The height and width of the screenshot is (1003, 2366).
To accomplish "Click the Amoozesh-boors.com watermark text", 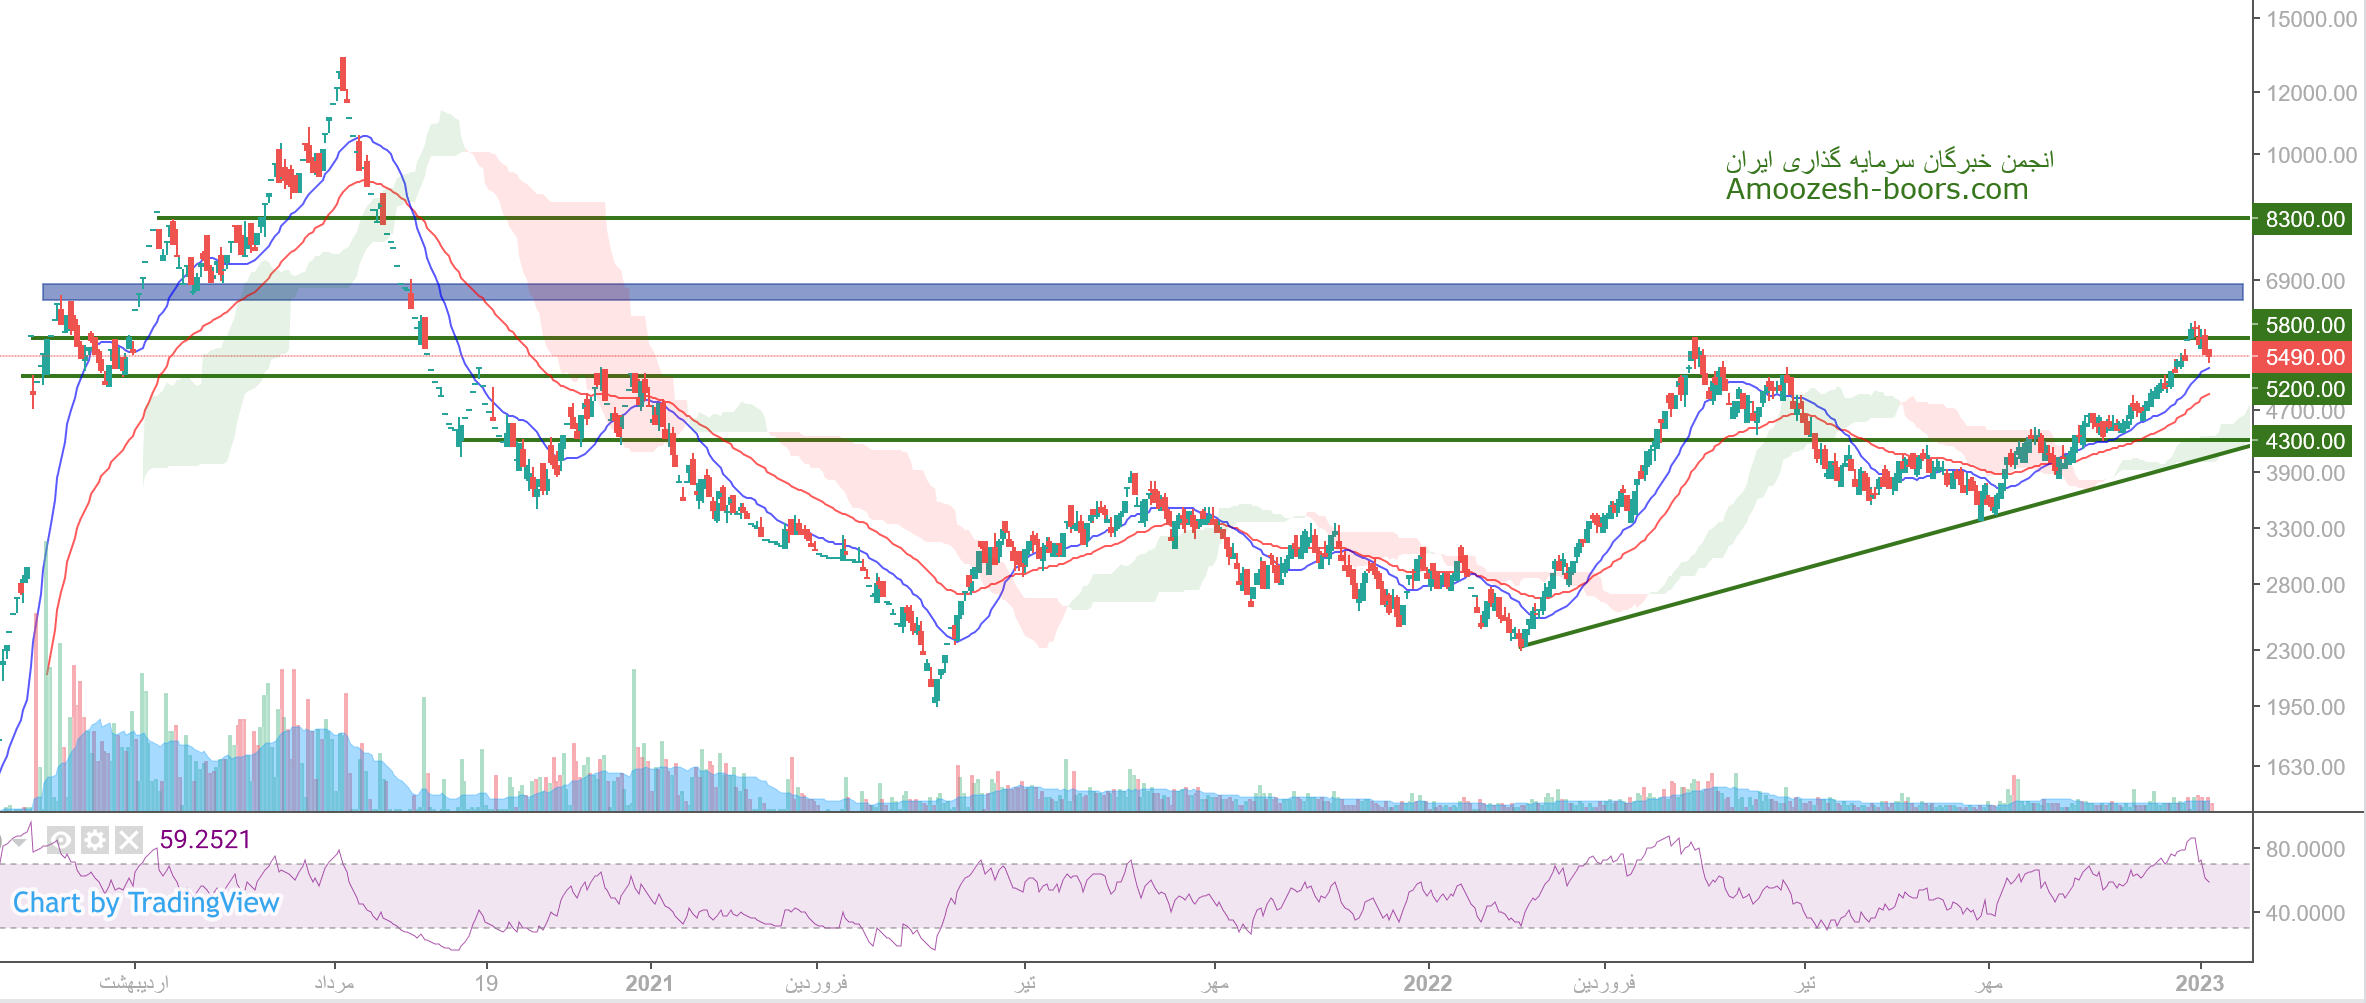I will [1876, 189].
